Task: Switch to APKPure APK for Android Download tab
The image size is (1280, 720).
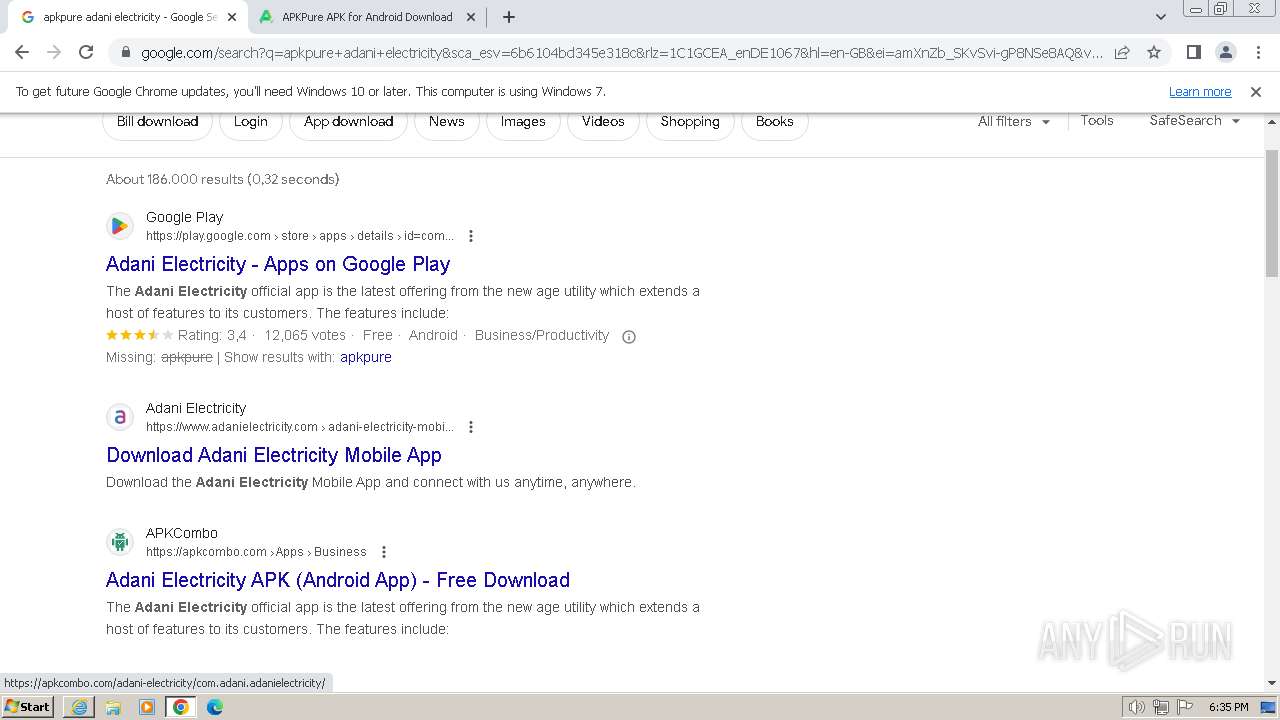Action: 367,17
